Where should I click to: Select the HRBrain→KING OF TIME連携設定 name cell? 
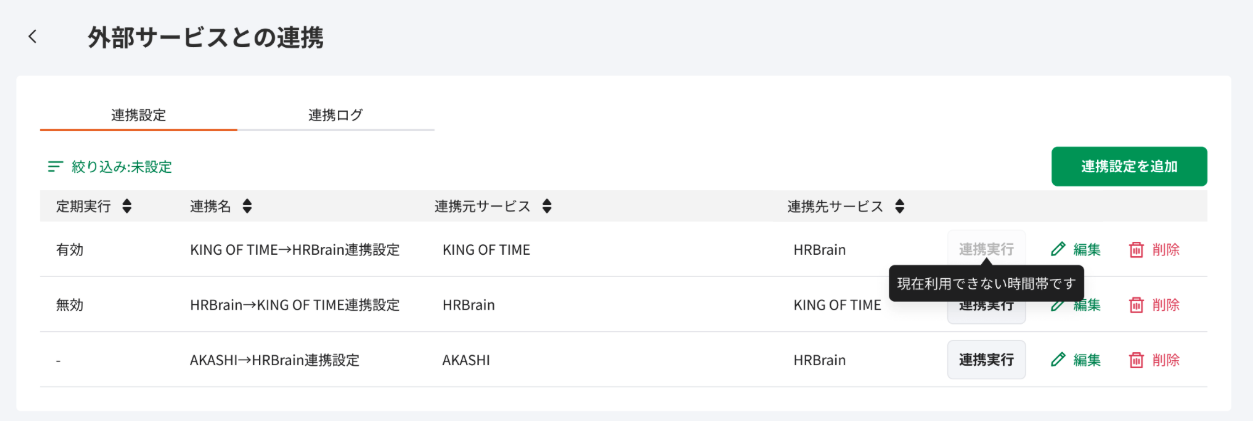(295, 305)
